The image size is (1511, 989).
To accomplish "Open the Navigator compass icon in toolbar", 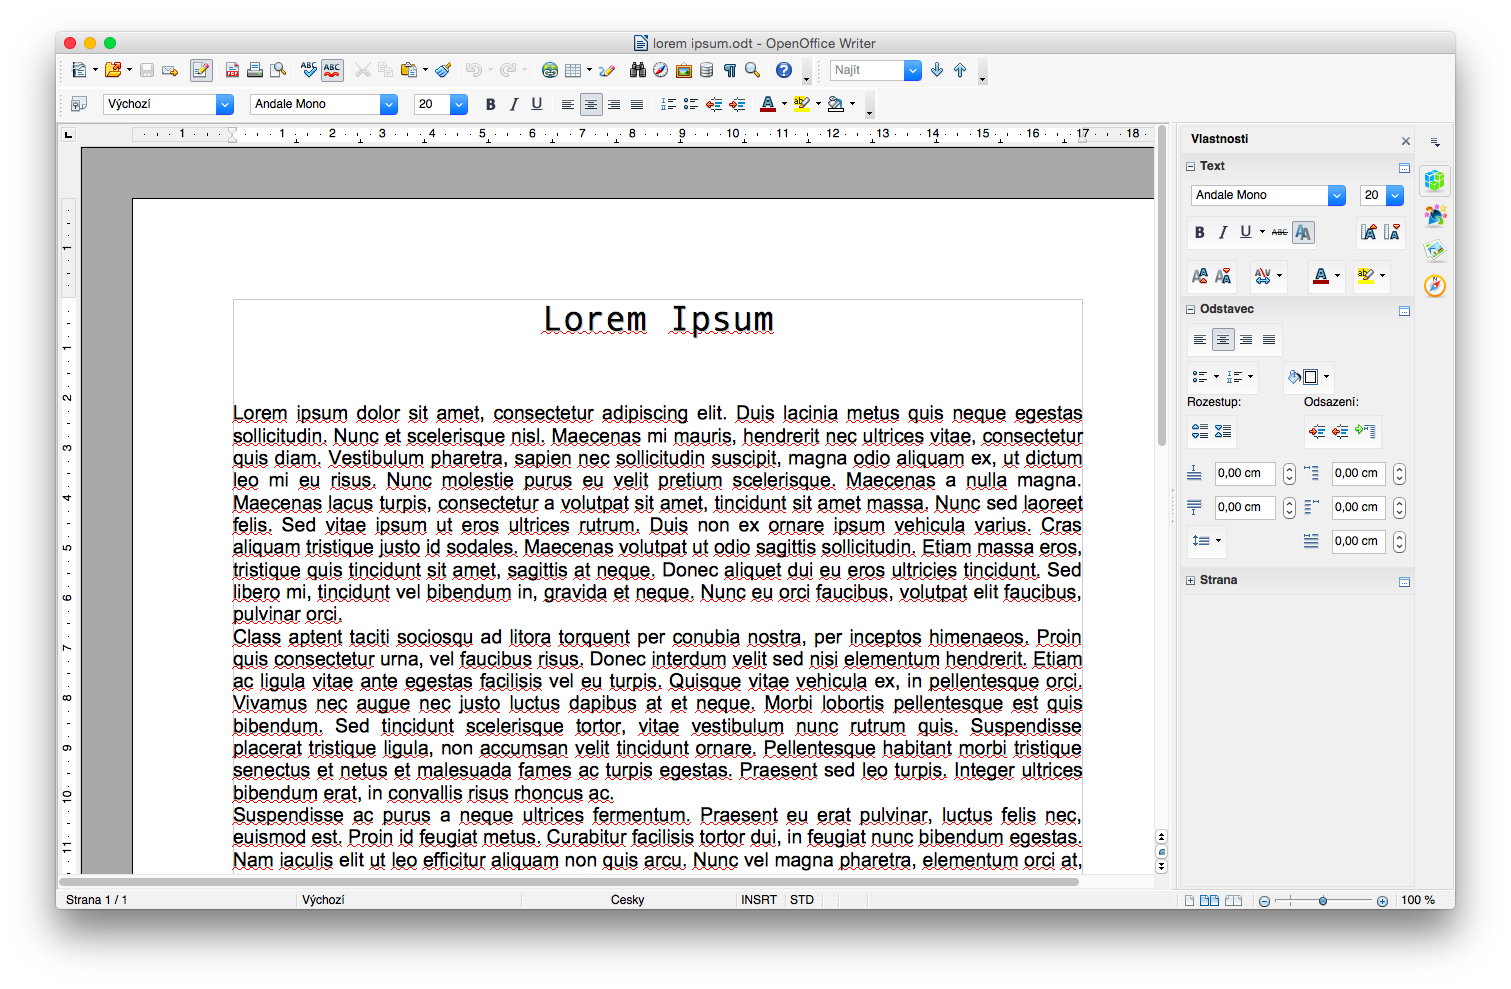I will coord(660,70).
